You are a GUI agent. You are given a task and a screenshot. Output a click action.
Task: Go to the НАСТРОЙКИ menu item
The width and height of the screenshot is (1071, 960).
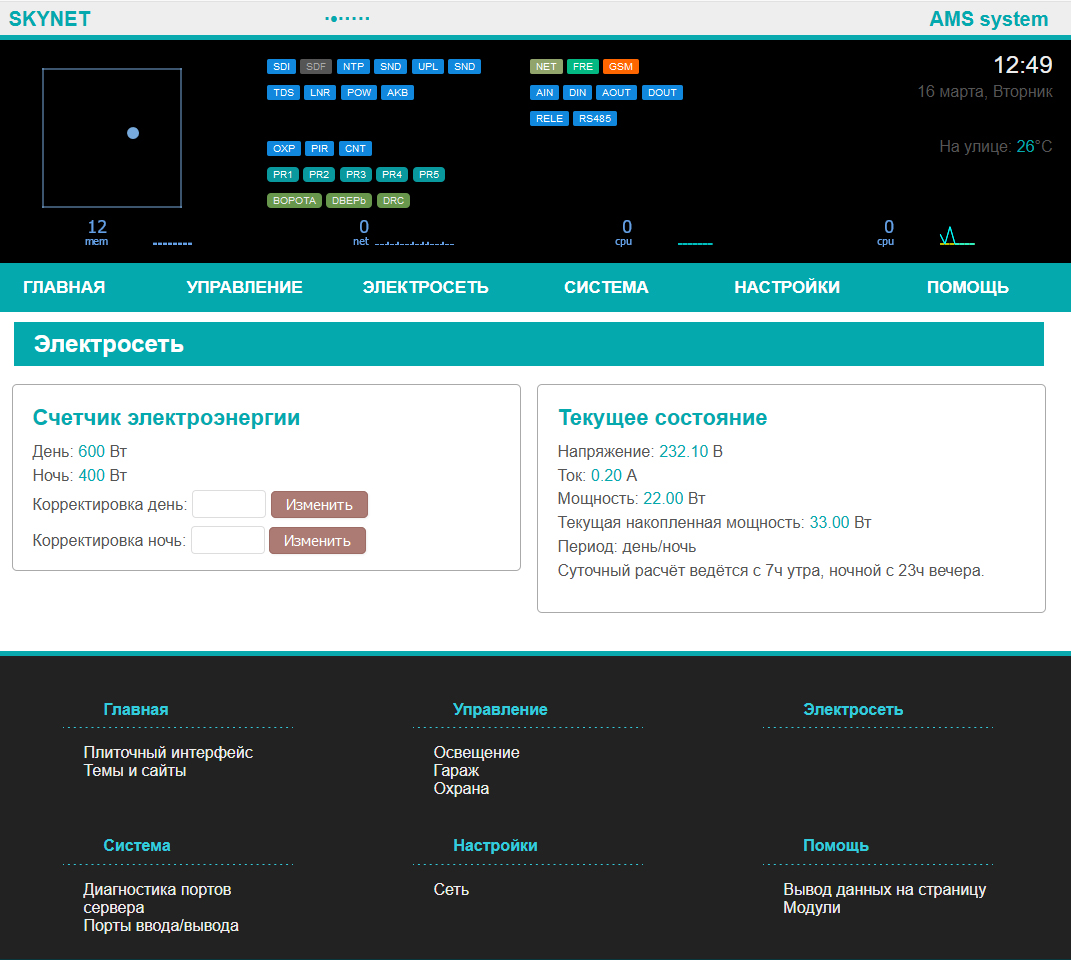point(787,288)
